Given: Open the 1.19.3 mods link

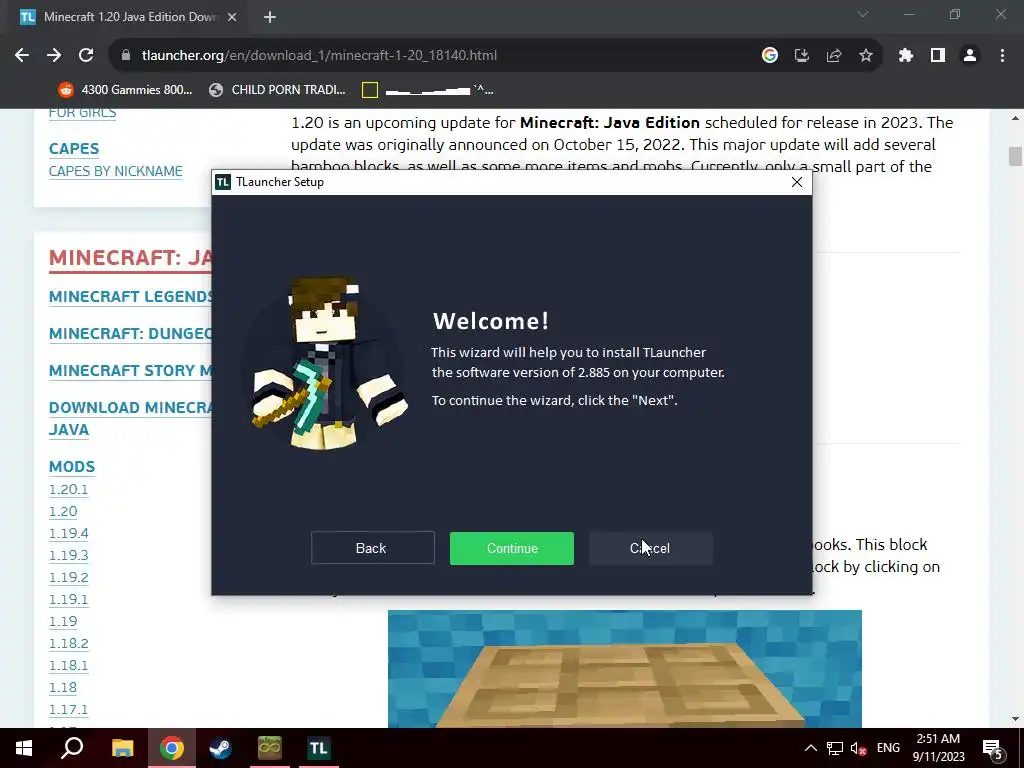Looking at the screenshot, I should point(69,556).
